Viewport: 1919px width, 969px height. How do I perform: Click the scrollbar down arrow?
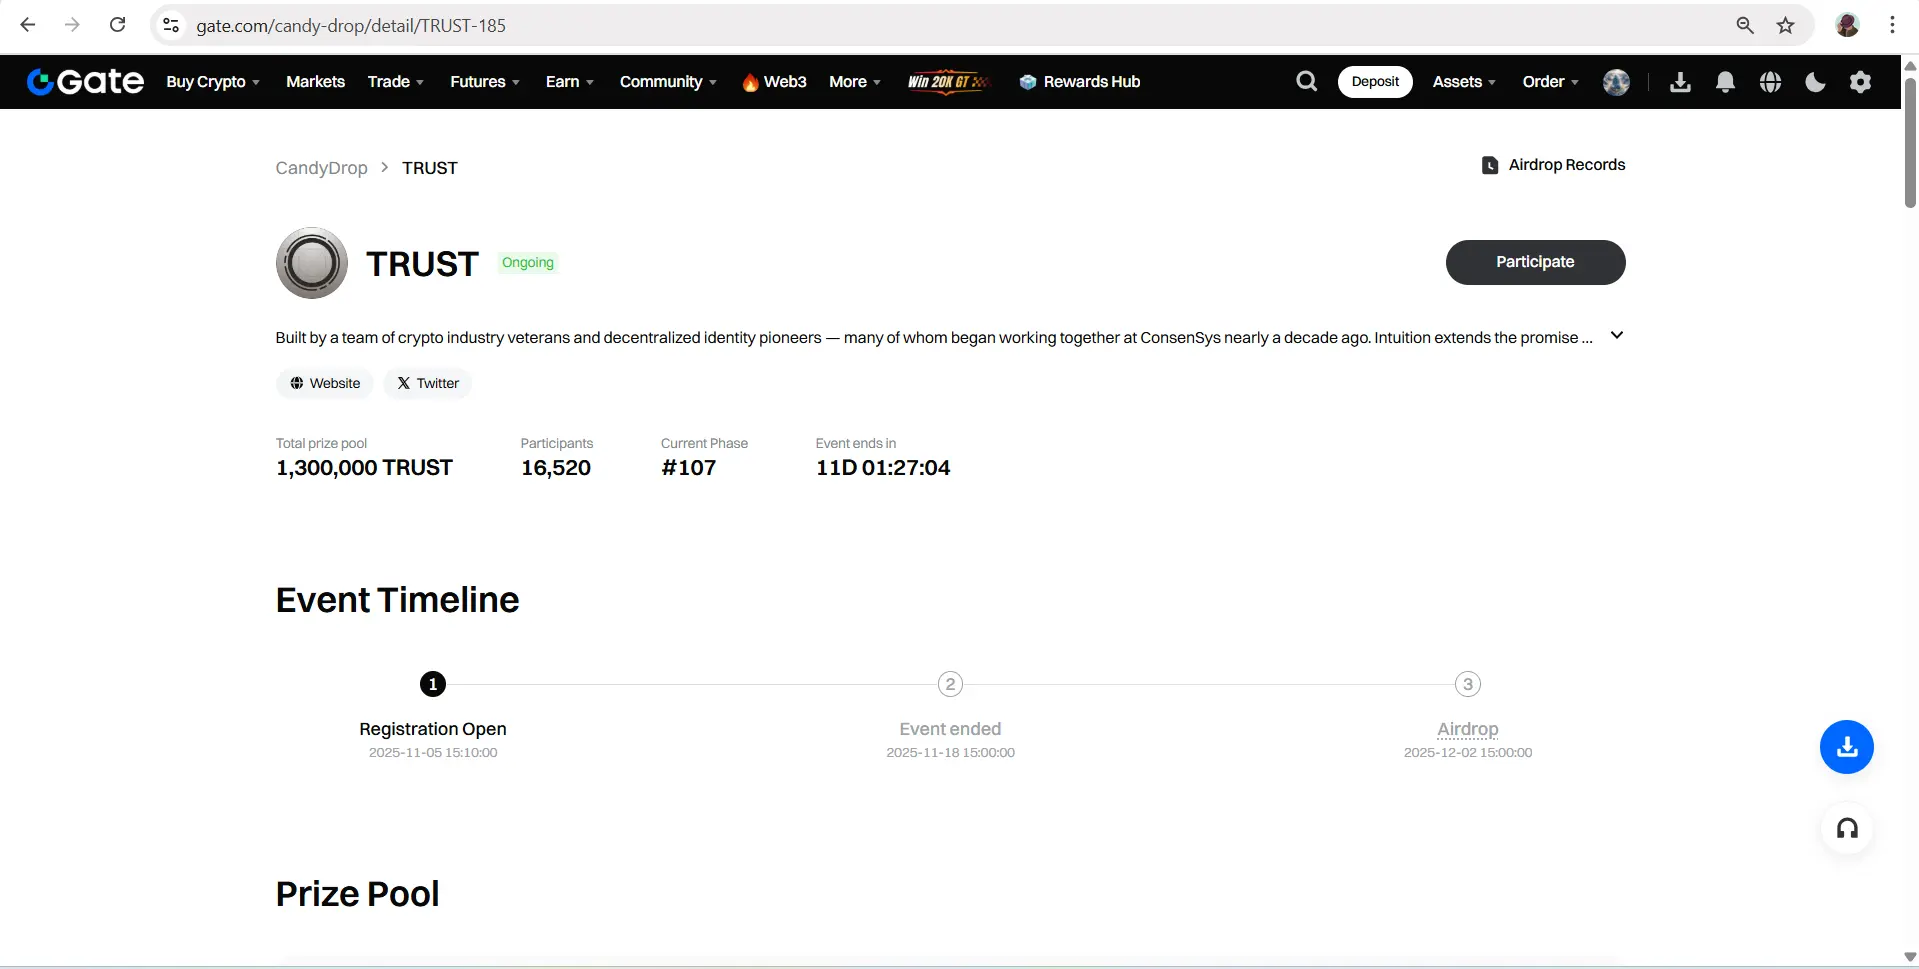[x=1910, y=958]
